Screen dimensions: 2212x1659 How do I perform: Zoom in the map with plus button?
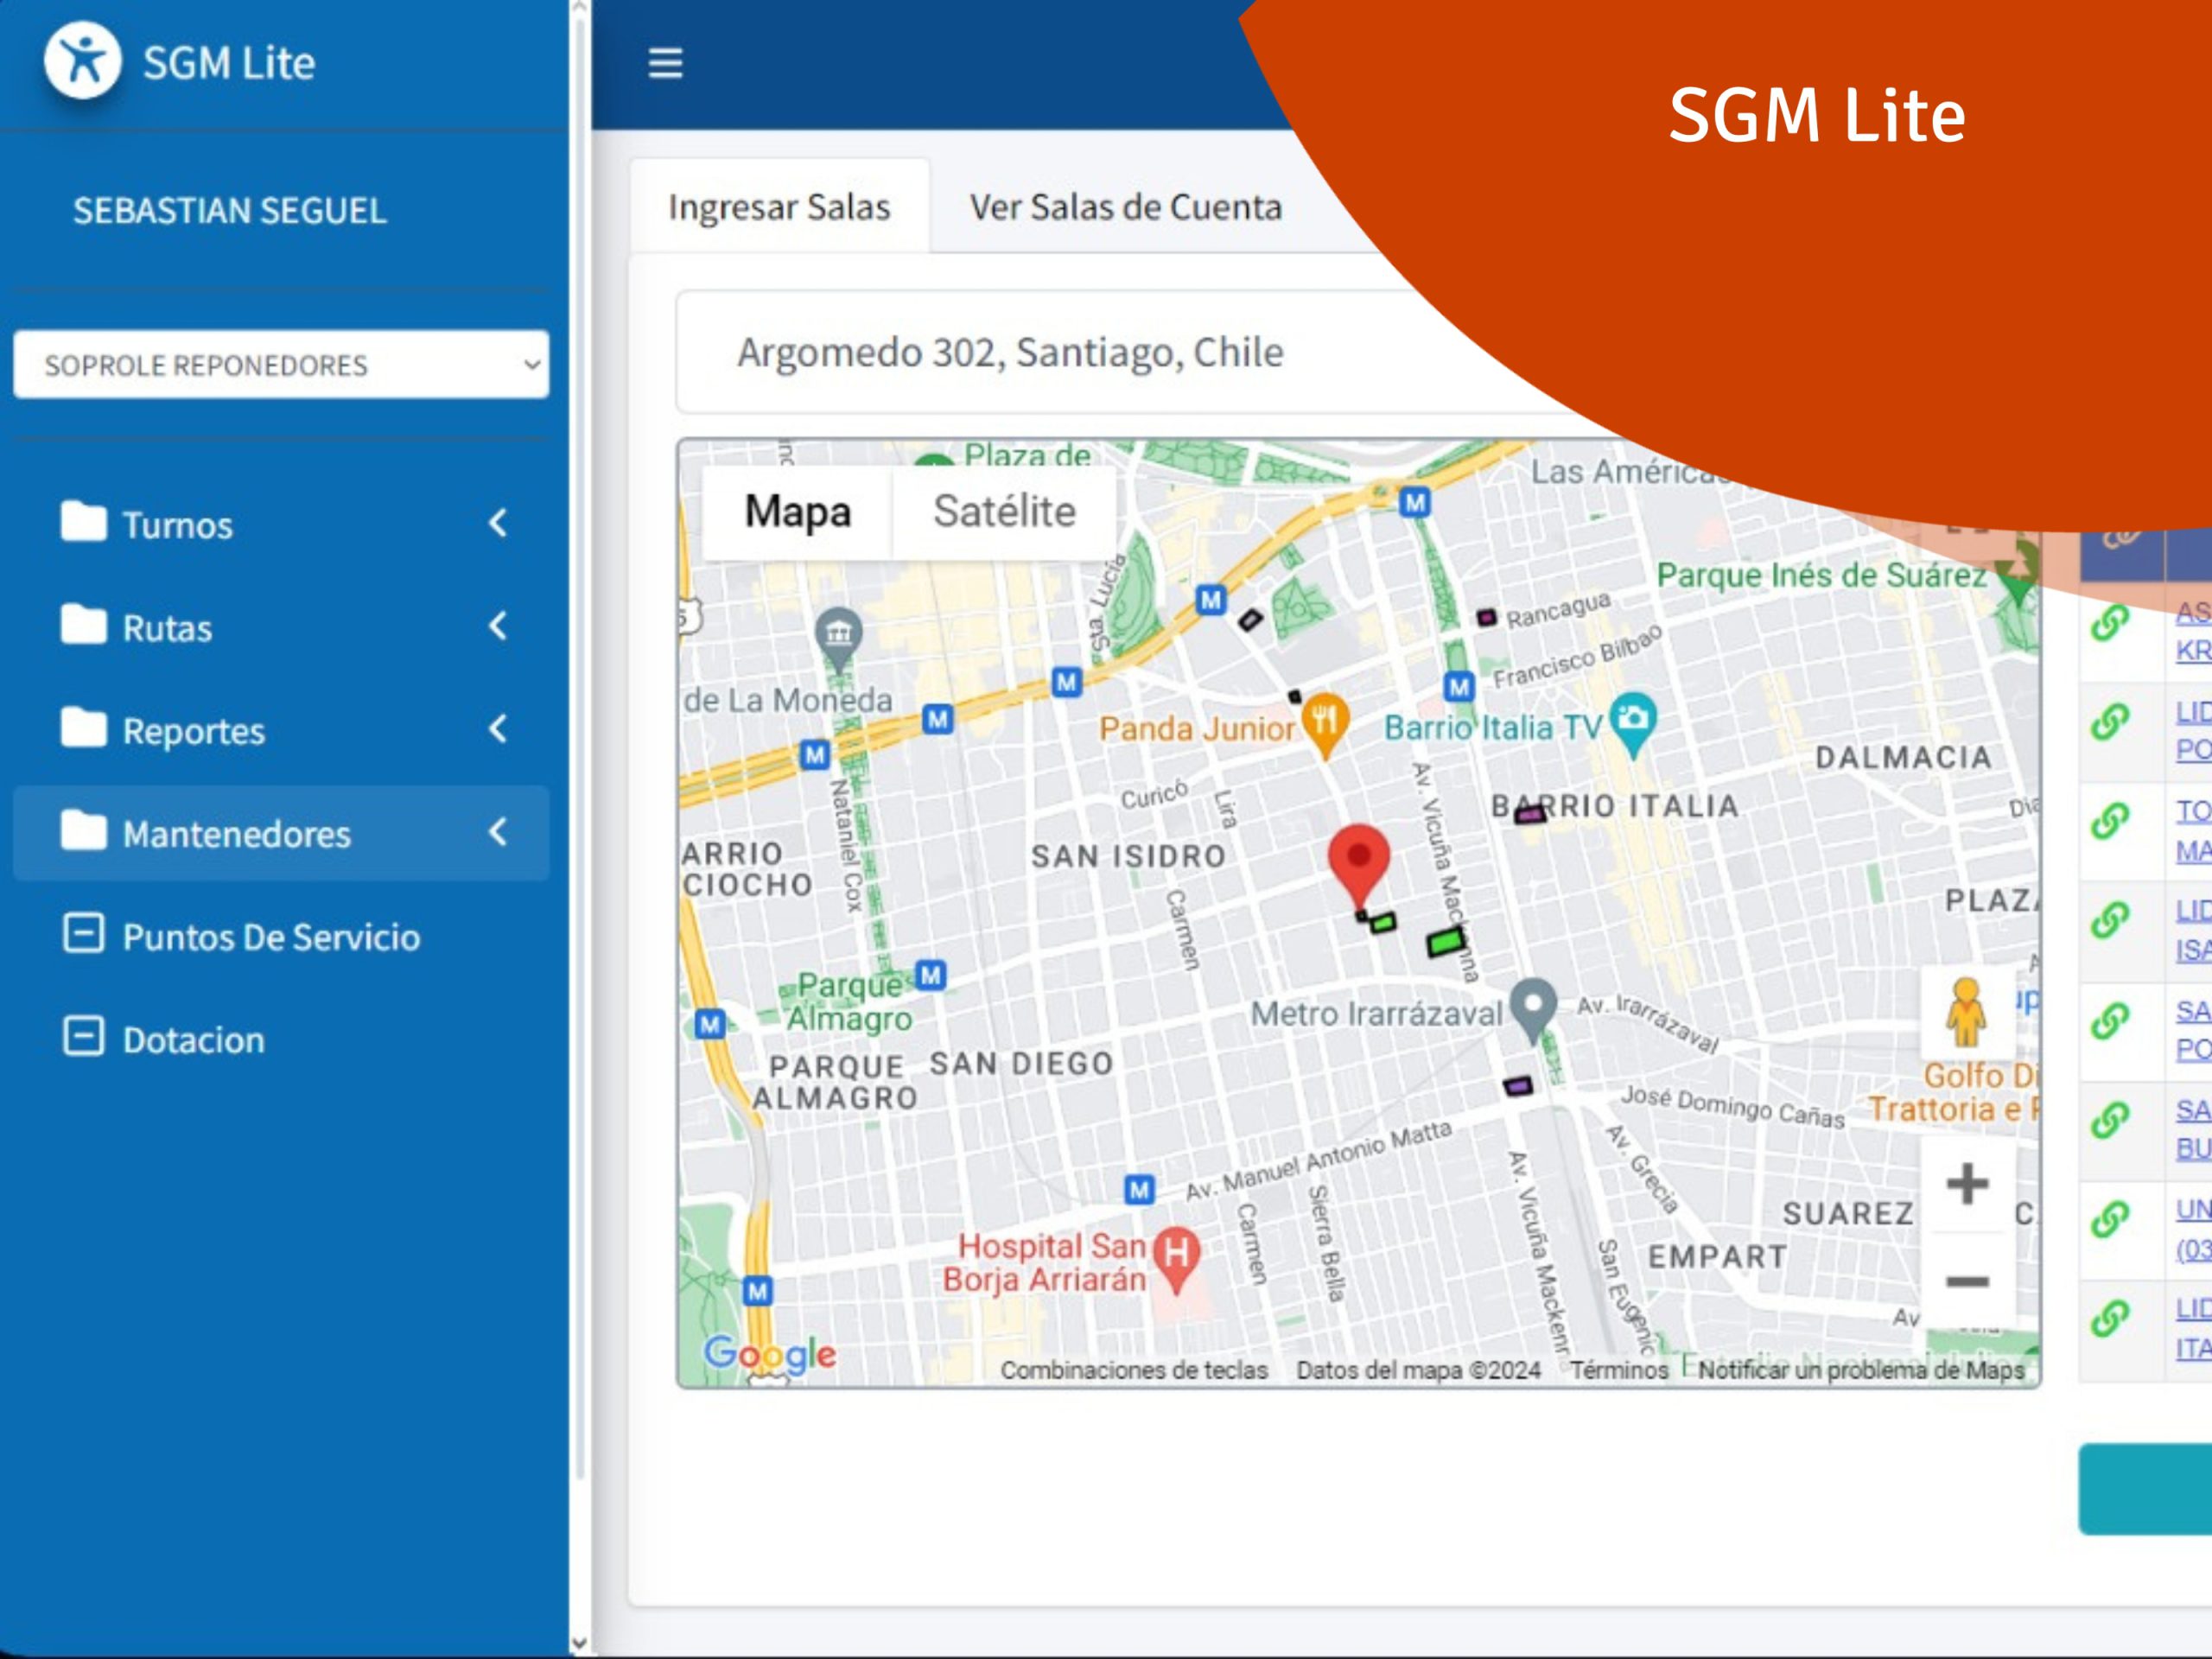(1966, 1184)
